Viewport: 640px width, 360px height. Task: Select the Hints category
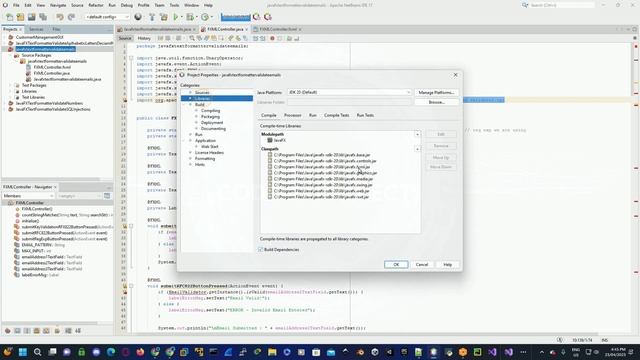tap(200, 164)
